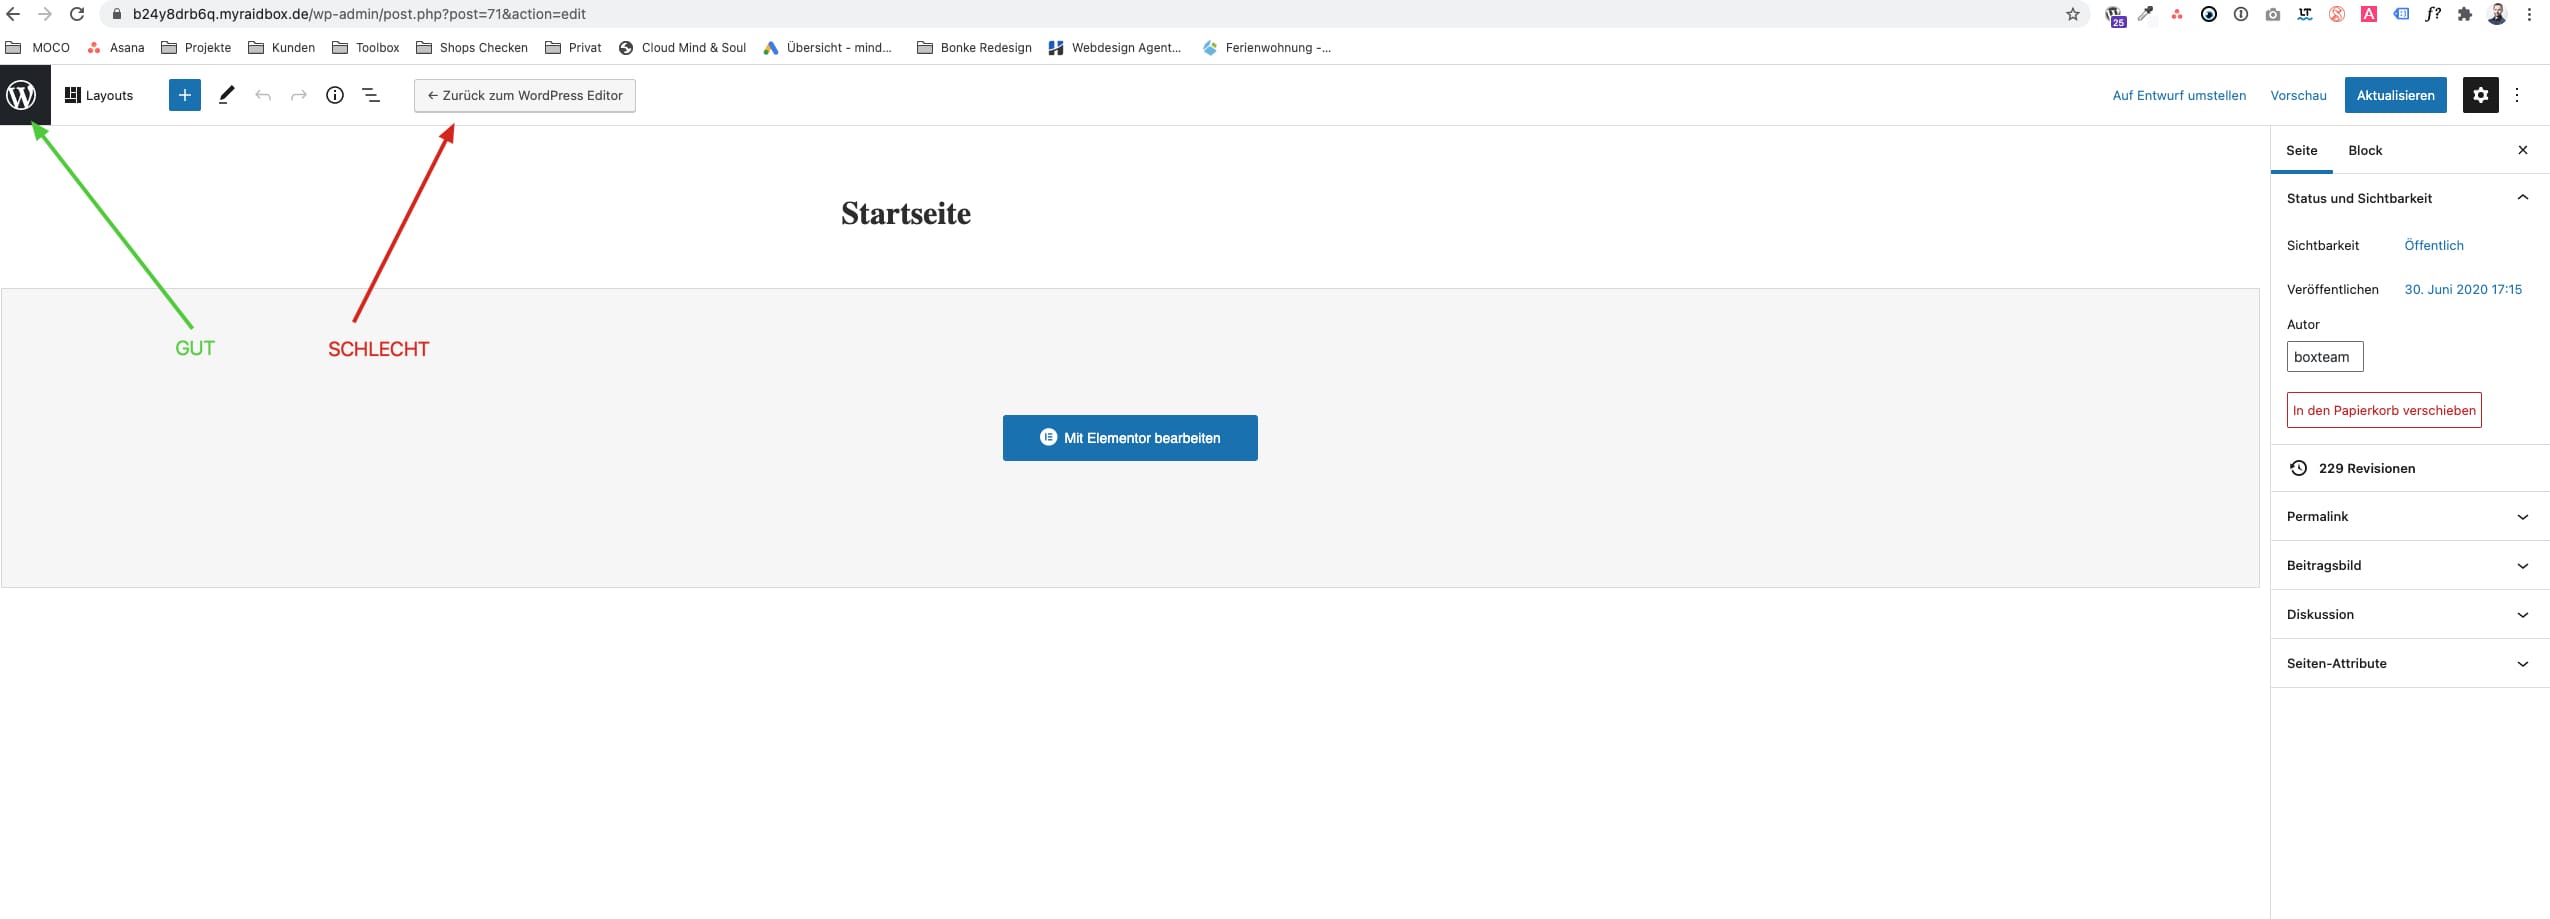The height and width of the screenshot is (919, 2550).
Task: Undo the last change
Action: (x=263, y=95)
